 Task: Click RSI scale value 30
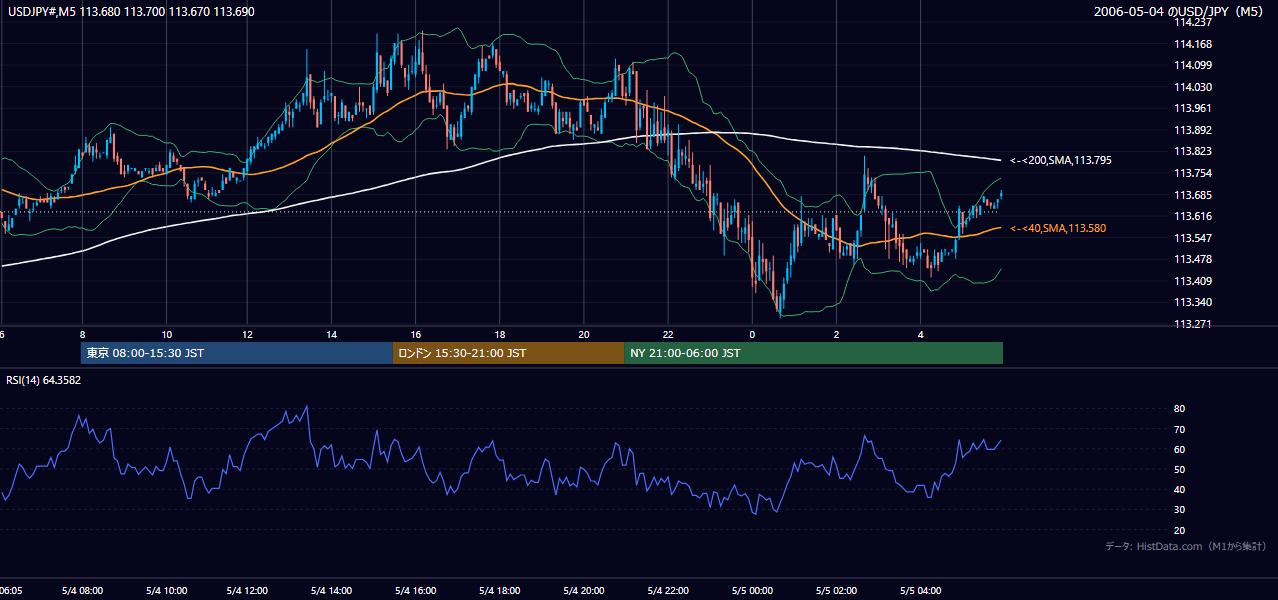point(1179,510)
